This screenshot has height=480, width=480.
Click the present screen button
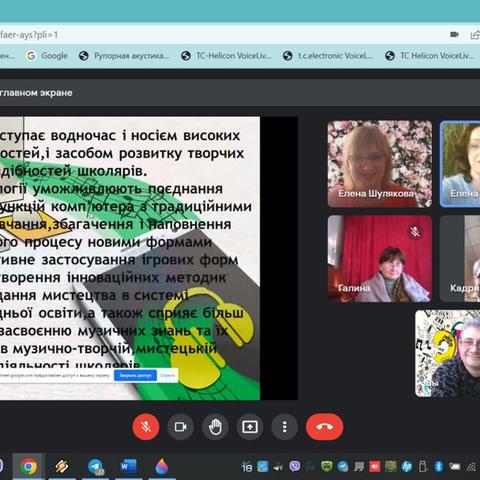click(x=250, y=427)
